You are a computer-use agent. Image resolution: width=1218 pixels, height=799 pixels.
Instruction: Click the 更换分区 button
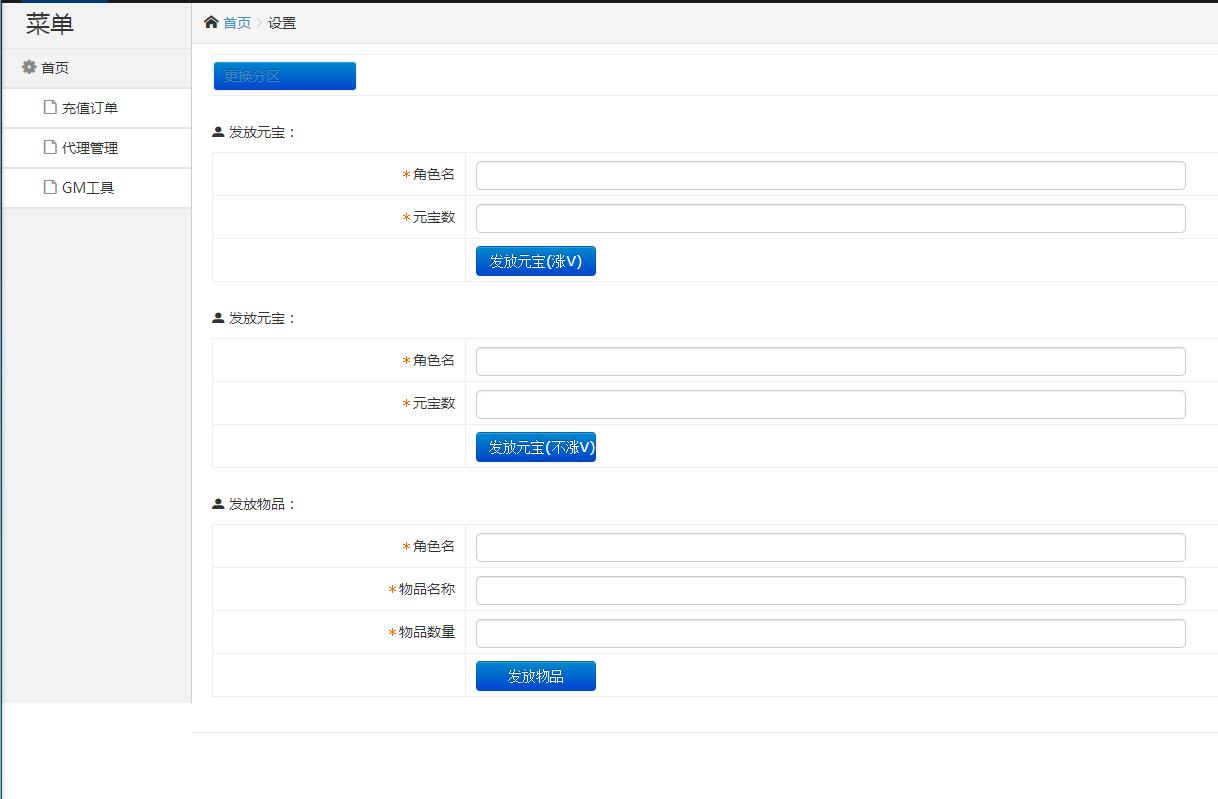(x=284, y=75)
